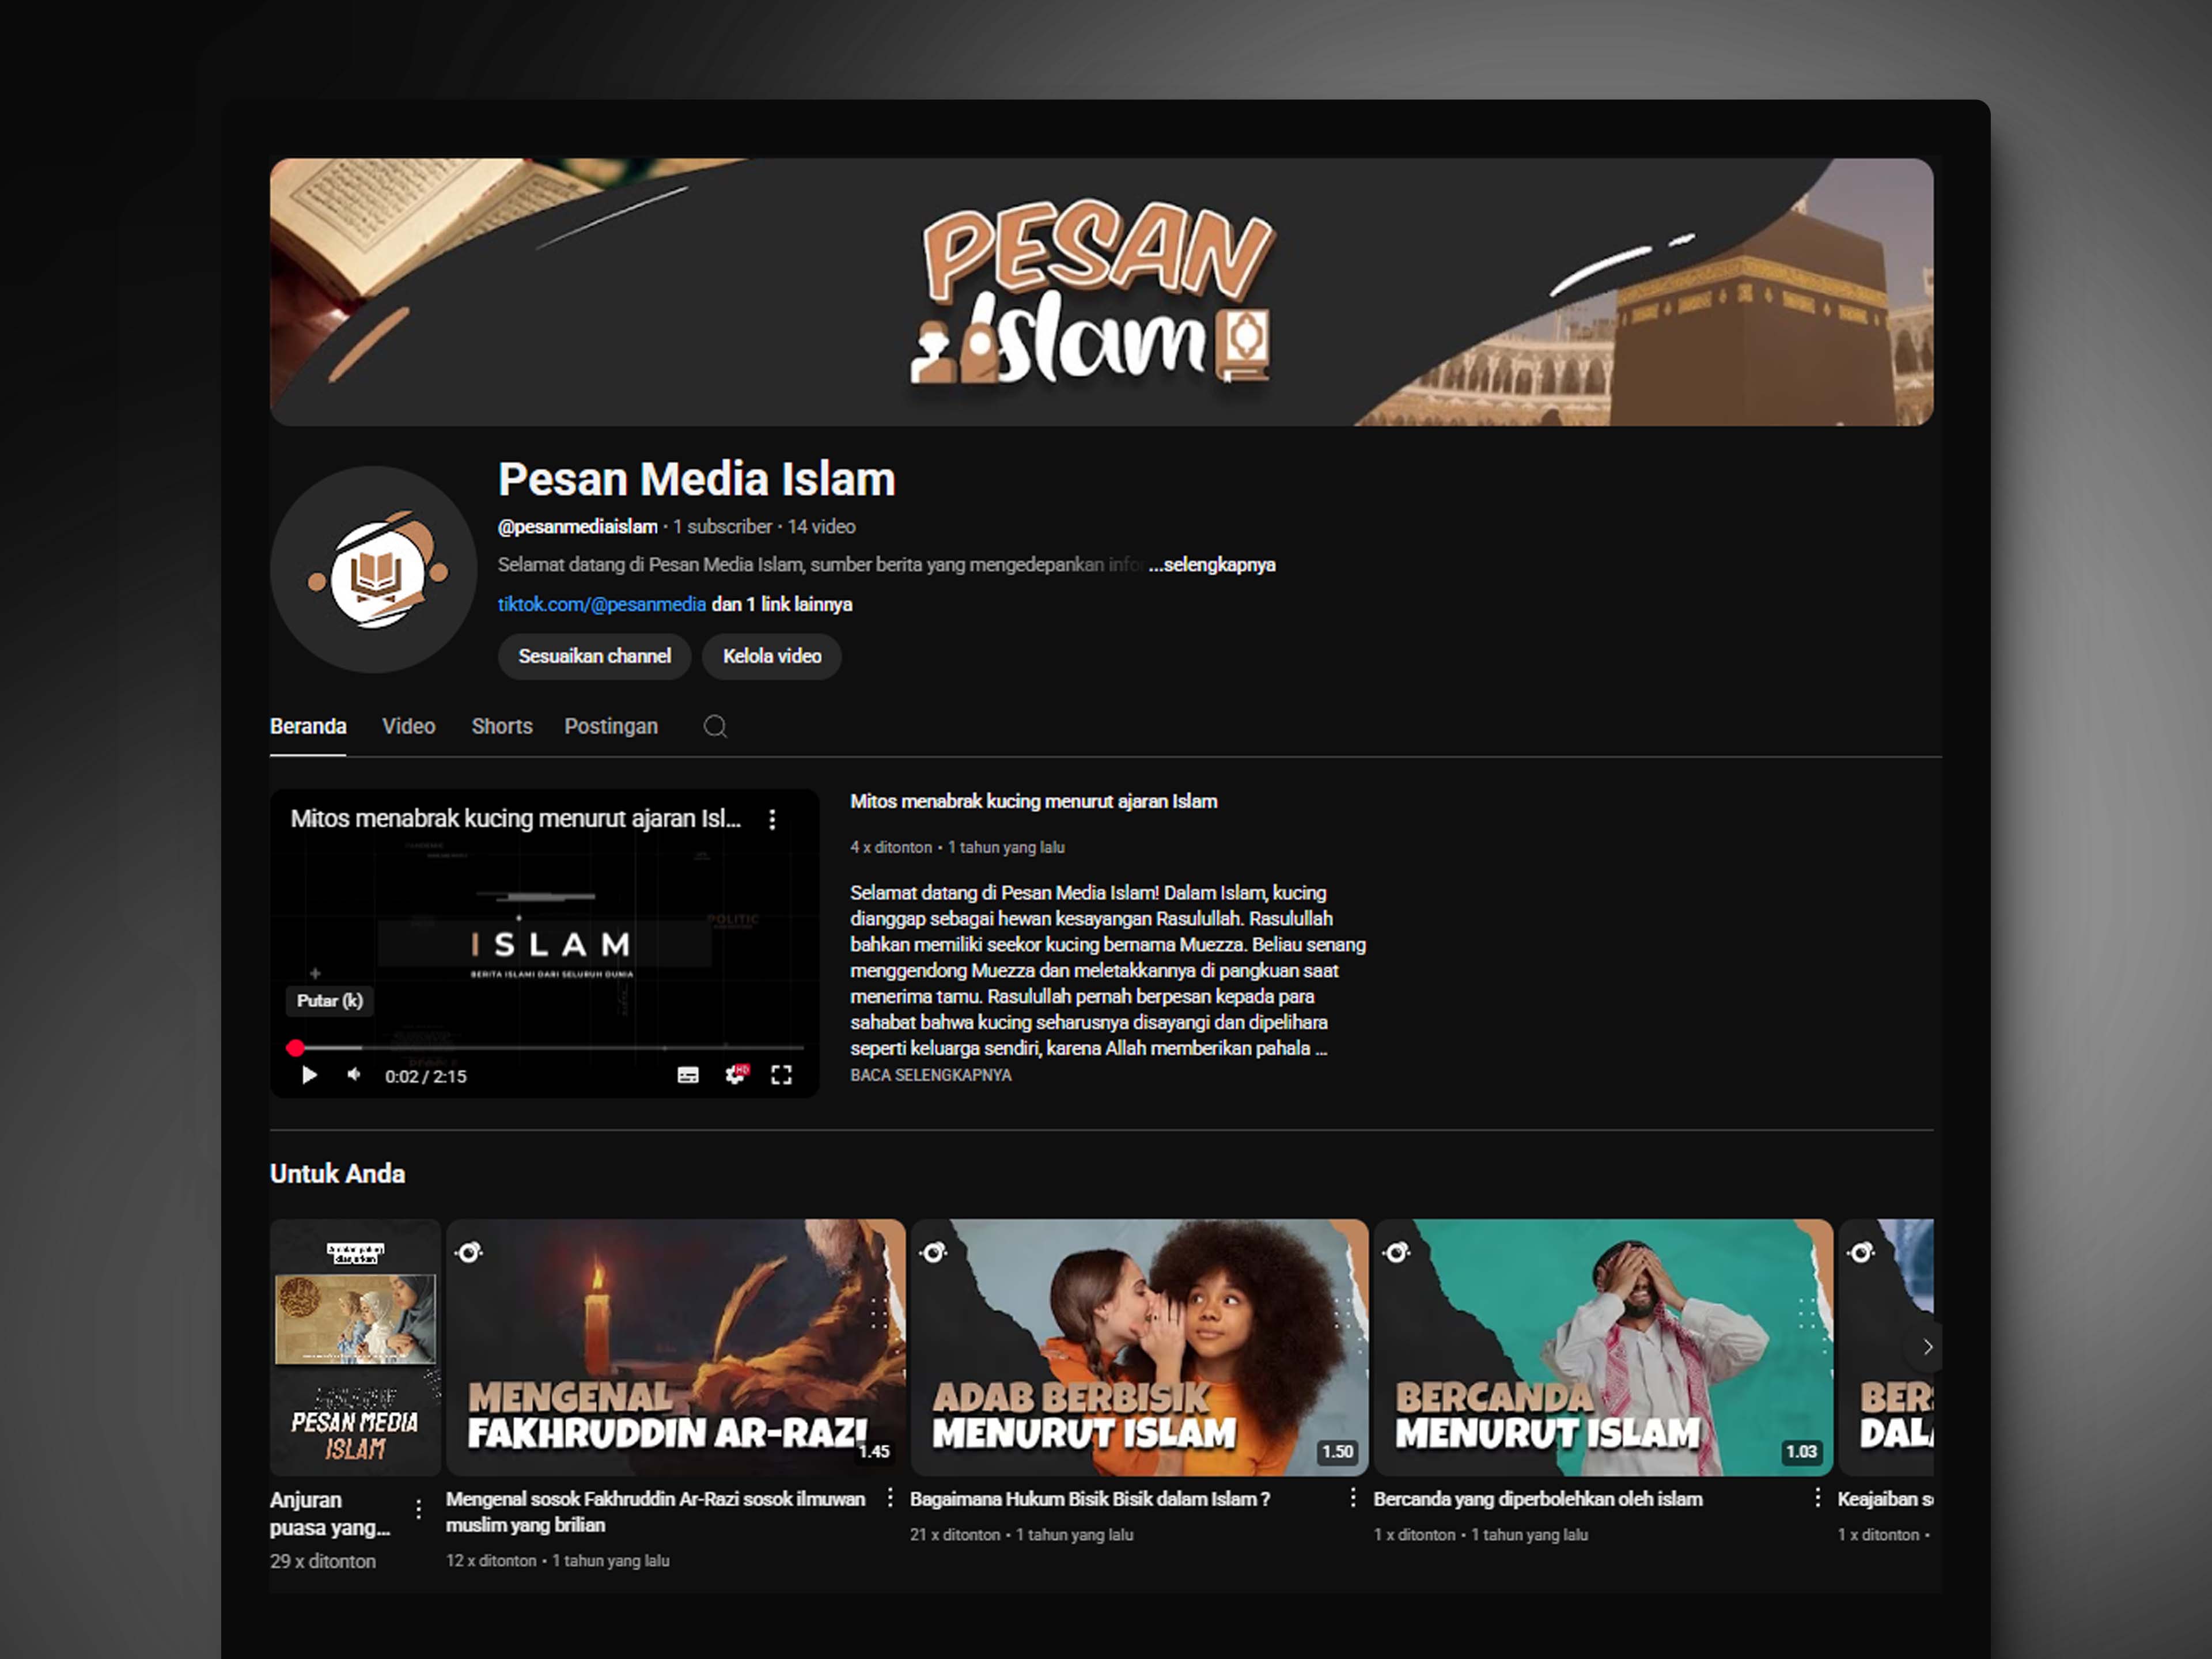Enter fullscreen mode in video player

point(782,1075)
